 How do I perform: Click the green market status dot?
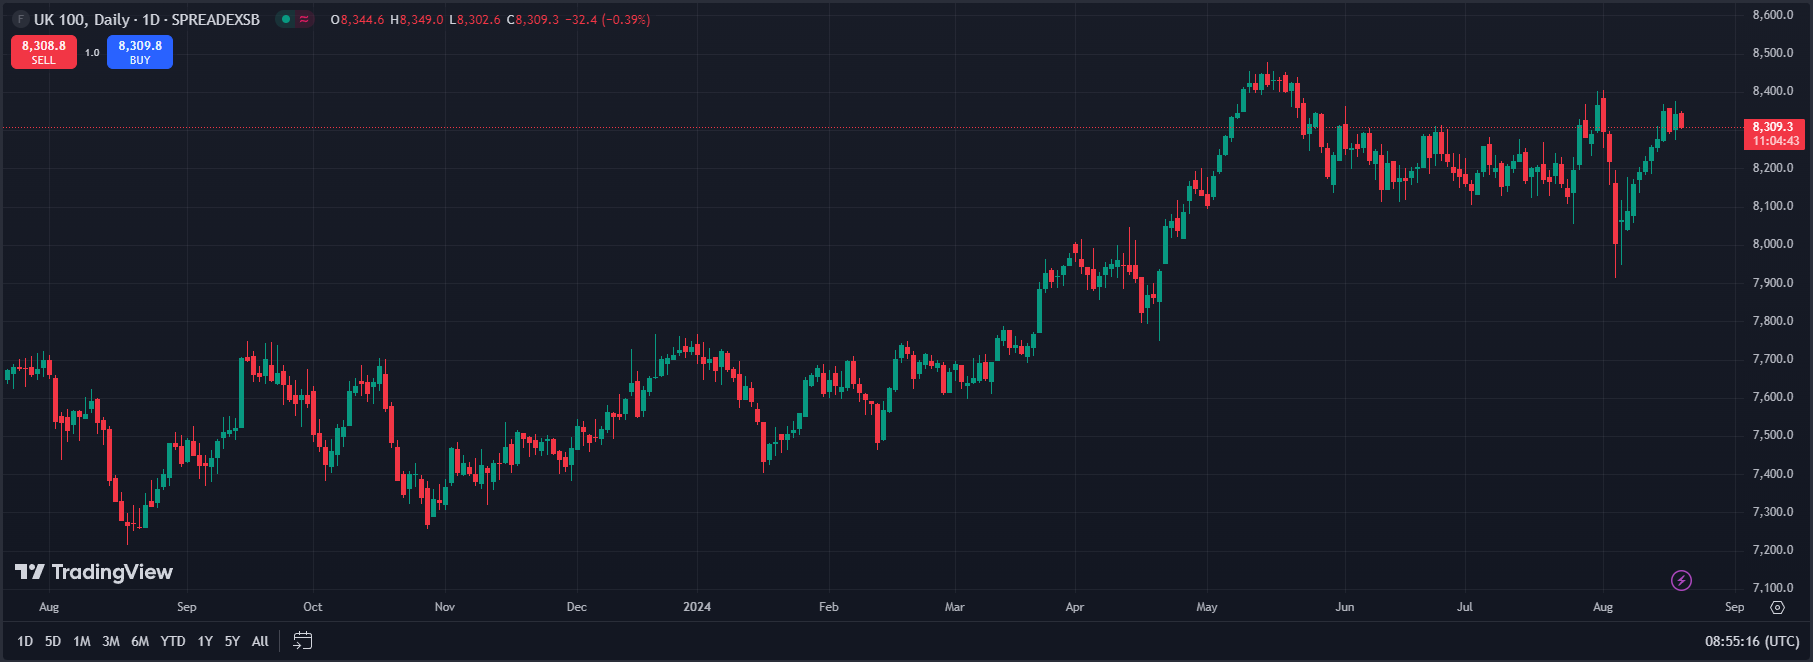tap(285, 19)
